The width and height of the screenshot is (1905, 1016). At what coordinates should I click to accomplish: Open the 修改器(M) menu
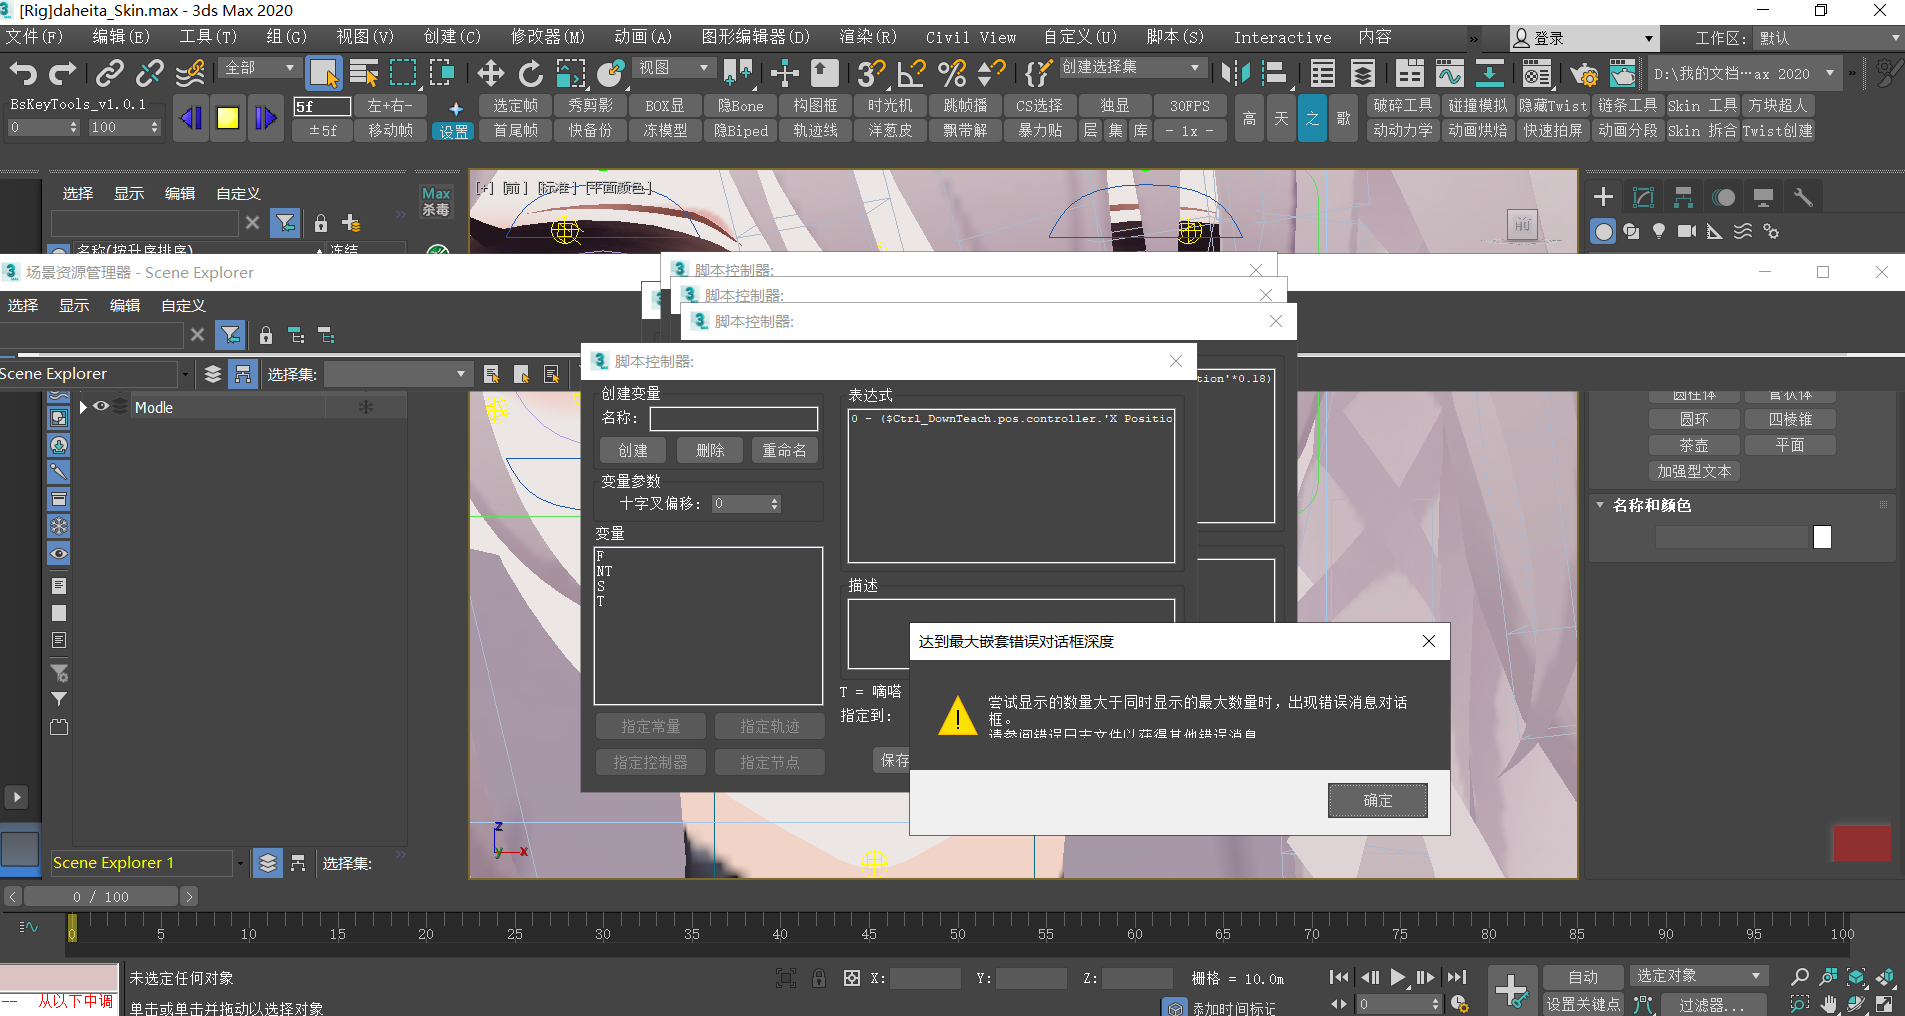(x=547, y=37)
